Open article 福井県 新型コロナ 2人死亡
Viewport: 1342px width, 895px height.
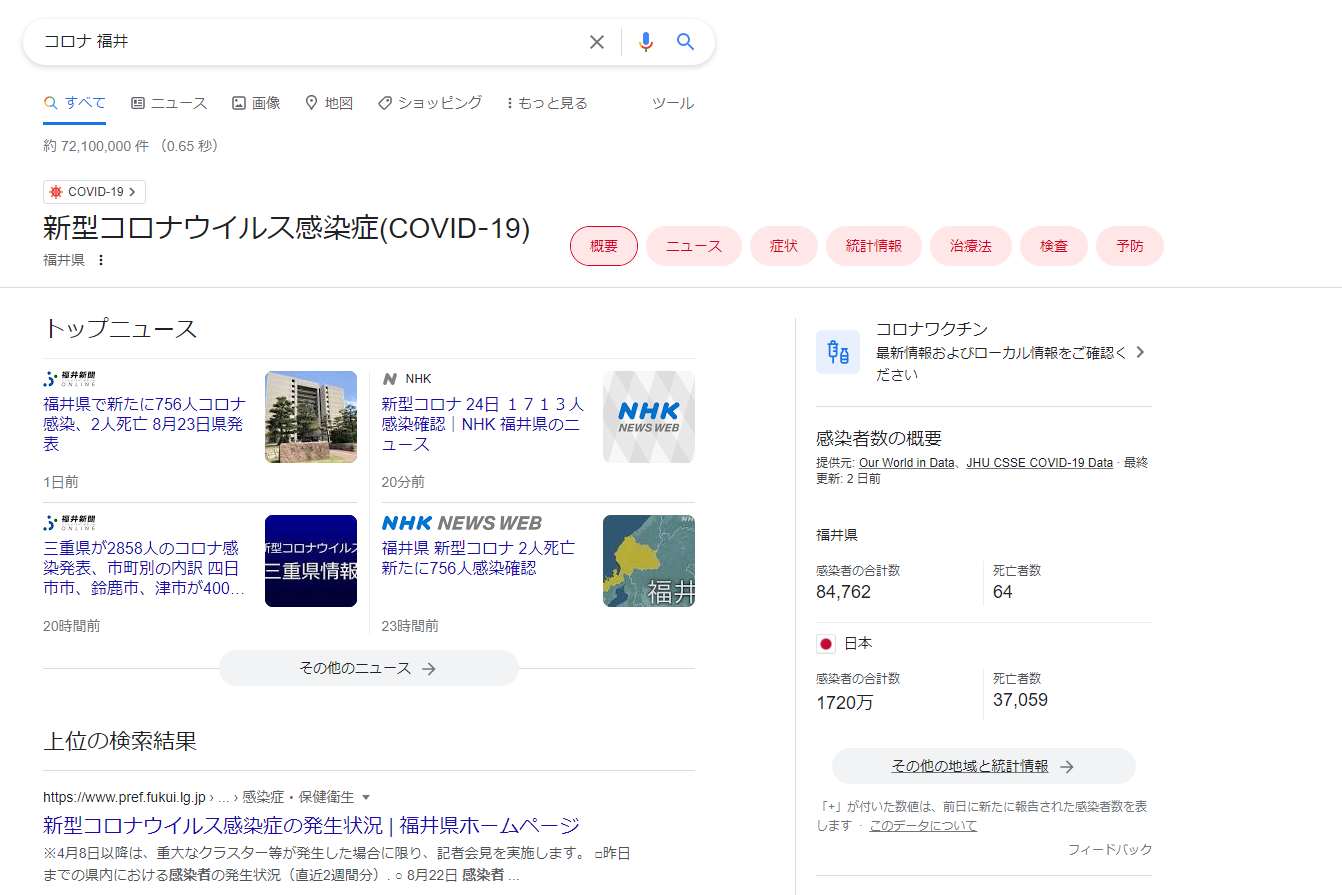pos(478,558)
